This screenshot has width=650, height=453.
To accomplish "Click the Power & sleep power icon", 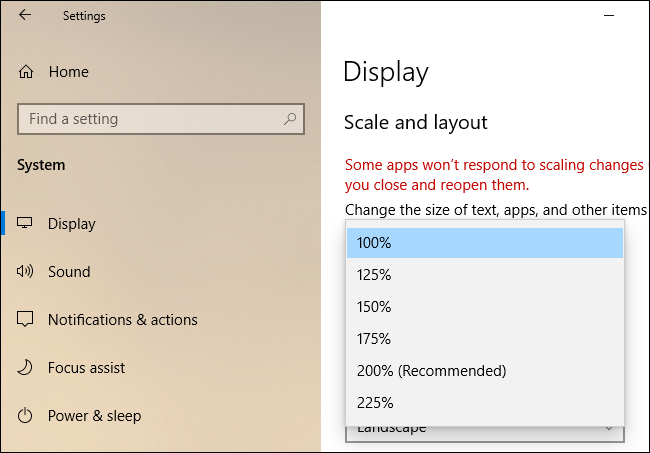I will [x=26, y=416].
